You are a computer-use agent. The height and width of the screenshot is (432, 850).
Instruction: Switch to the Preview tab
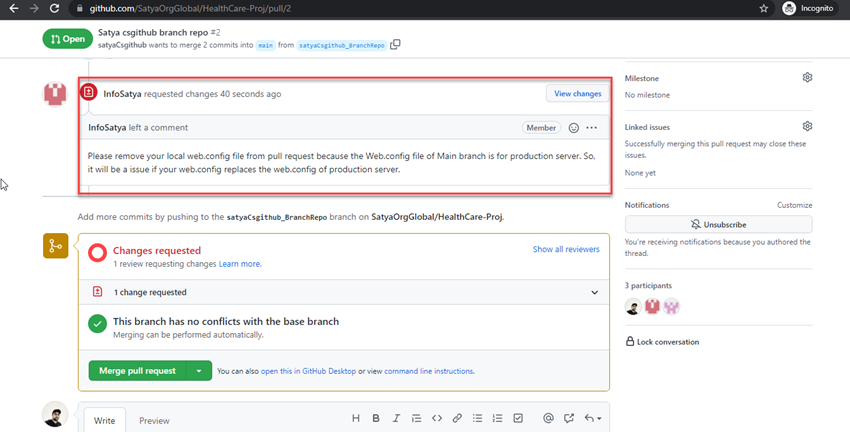(154, 420)
